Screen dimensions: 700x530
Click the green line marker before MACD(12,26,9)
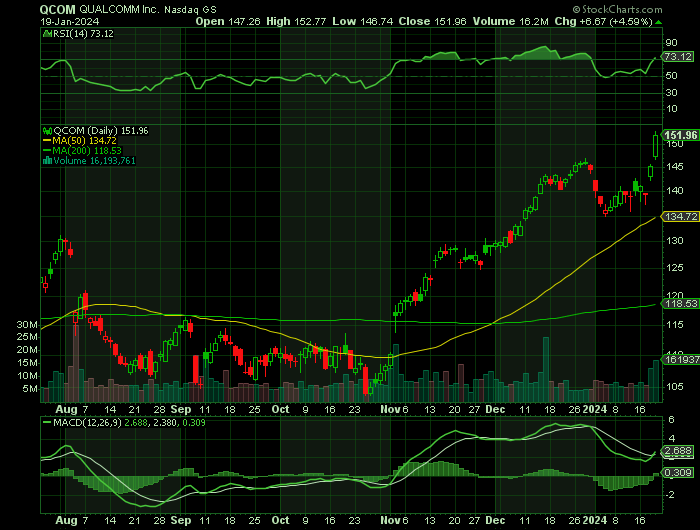tap(47, 422)
